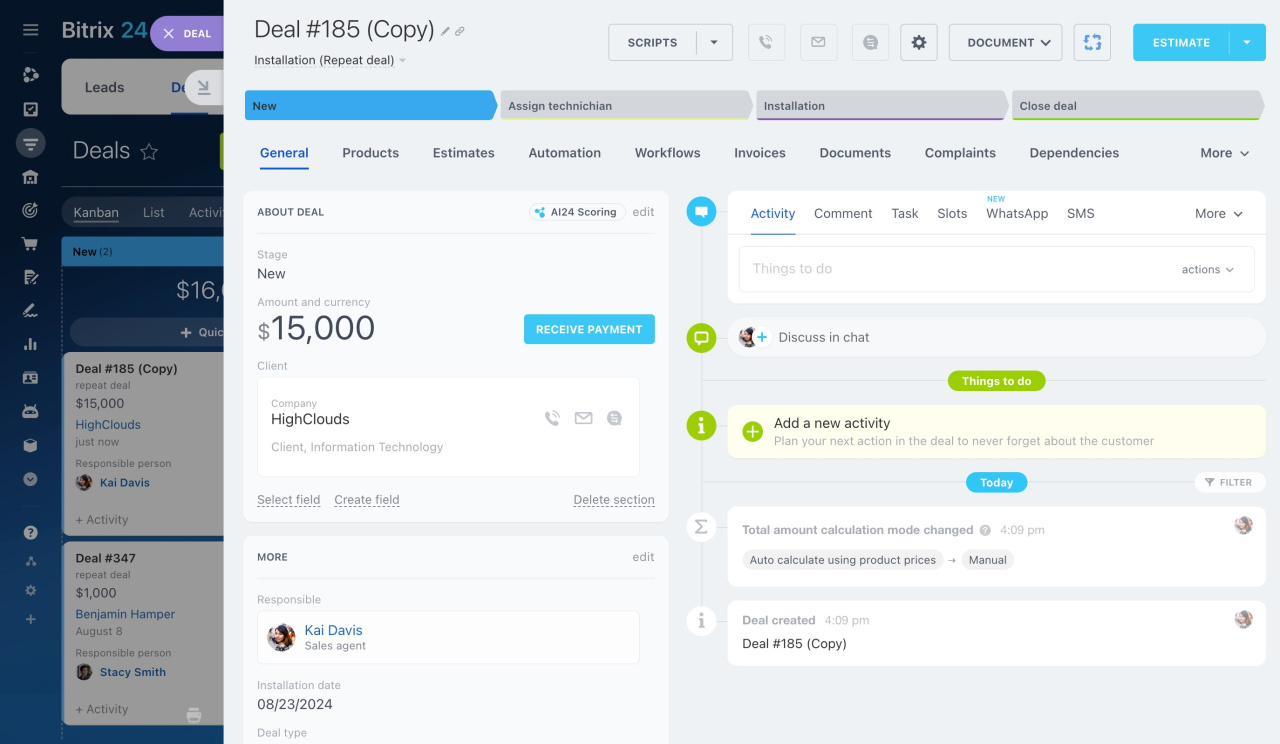Click the Things to do input field
Image resolution: width=1280 pixels, height=744 pixels.
(x=950, y=269)
